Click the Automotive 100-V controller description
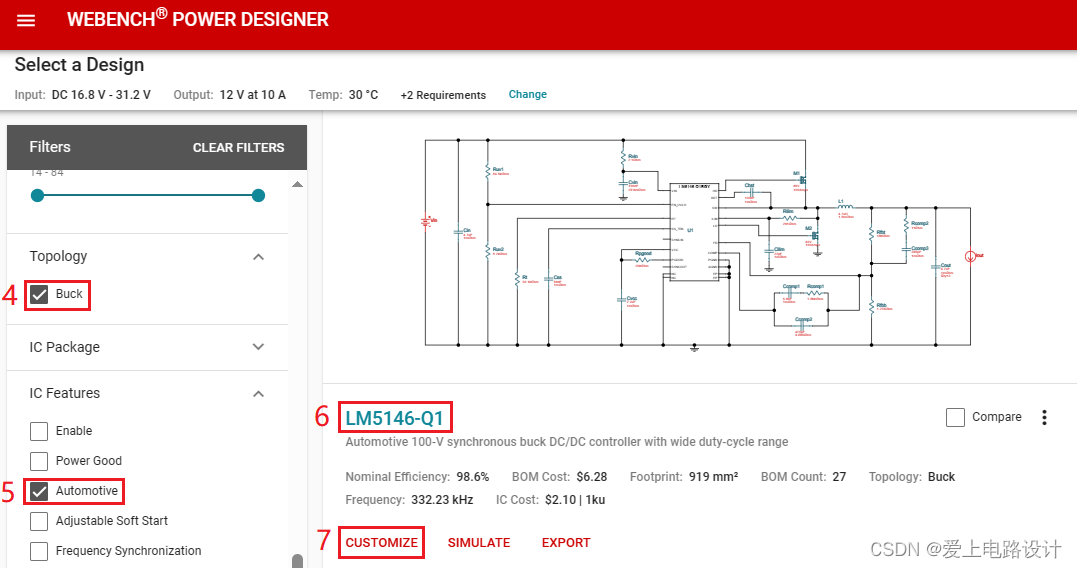 567,442
